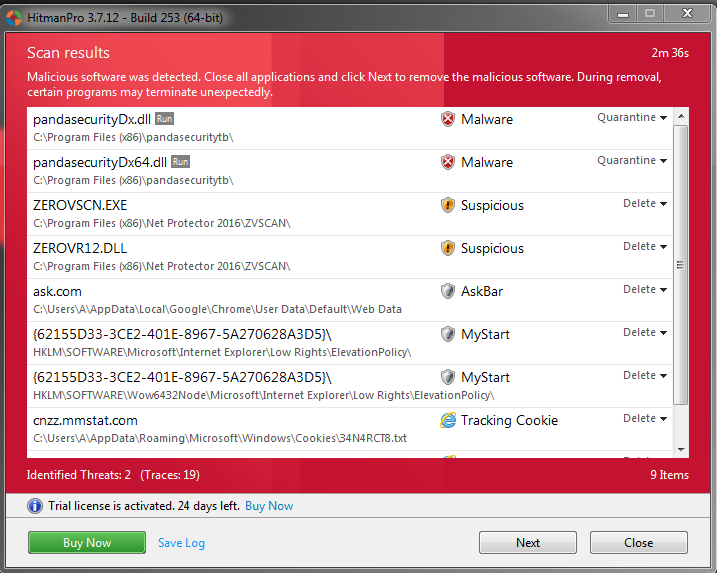Close the HitmanPro window with X

click(687, 14)
